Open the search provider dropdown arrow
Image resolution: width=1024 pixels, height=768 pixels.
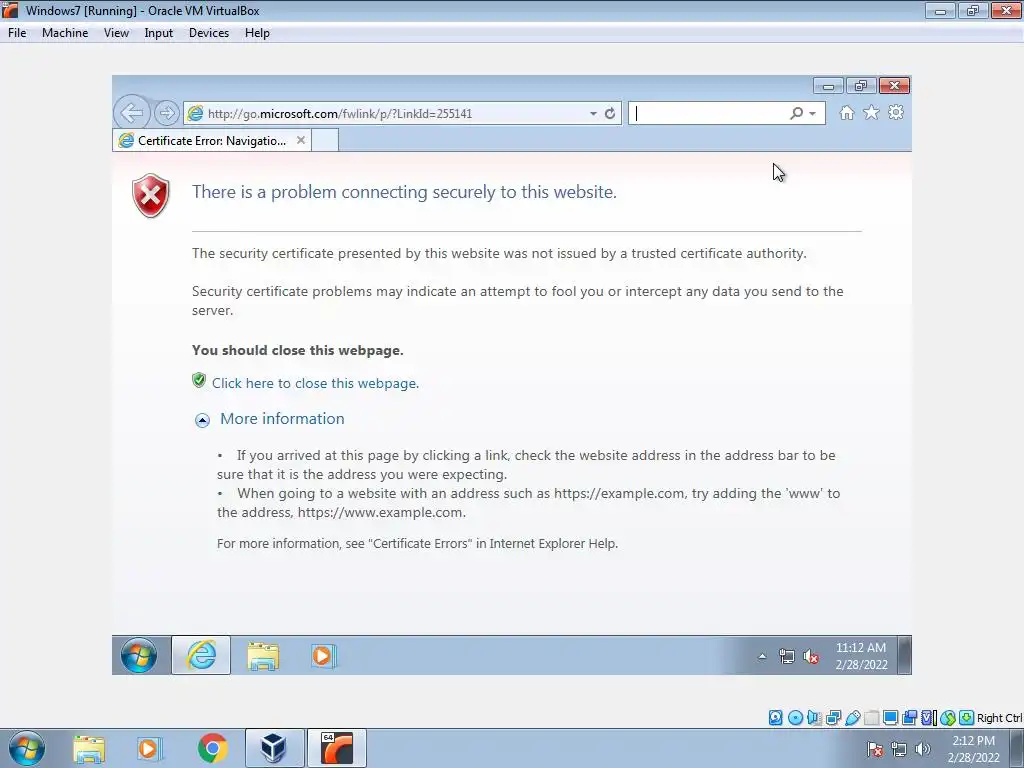pyautogui.click(x=812, y=113)
